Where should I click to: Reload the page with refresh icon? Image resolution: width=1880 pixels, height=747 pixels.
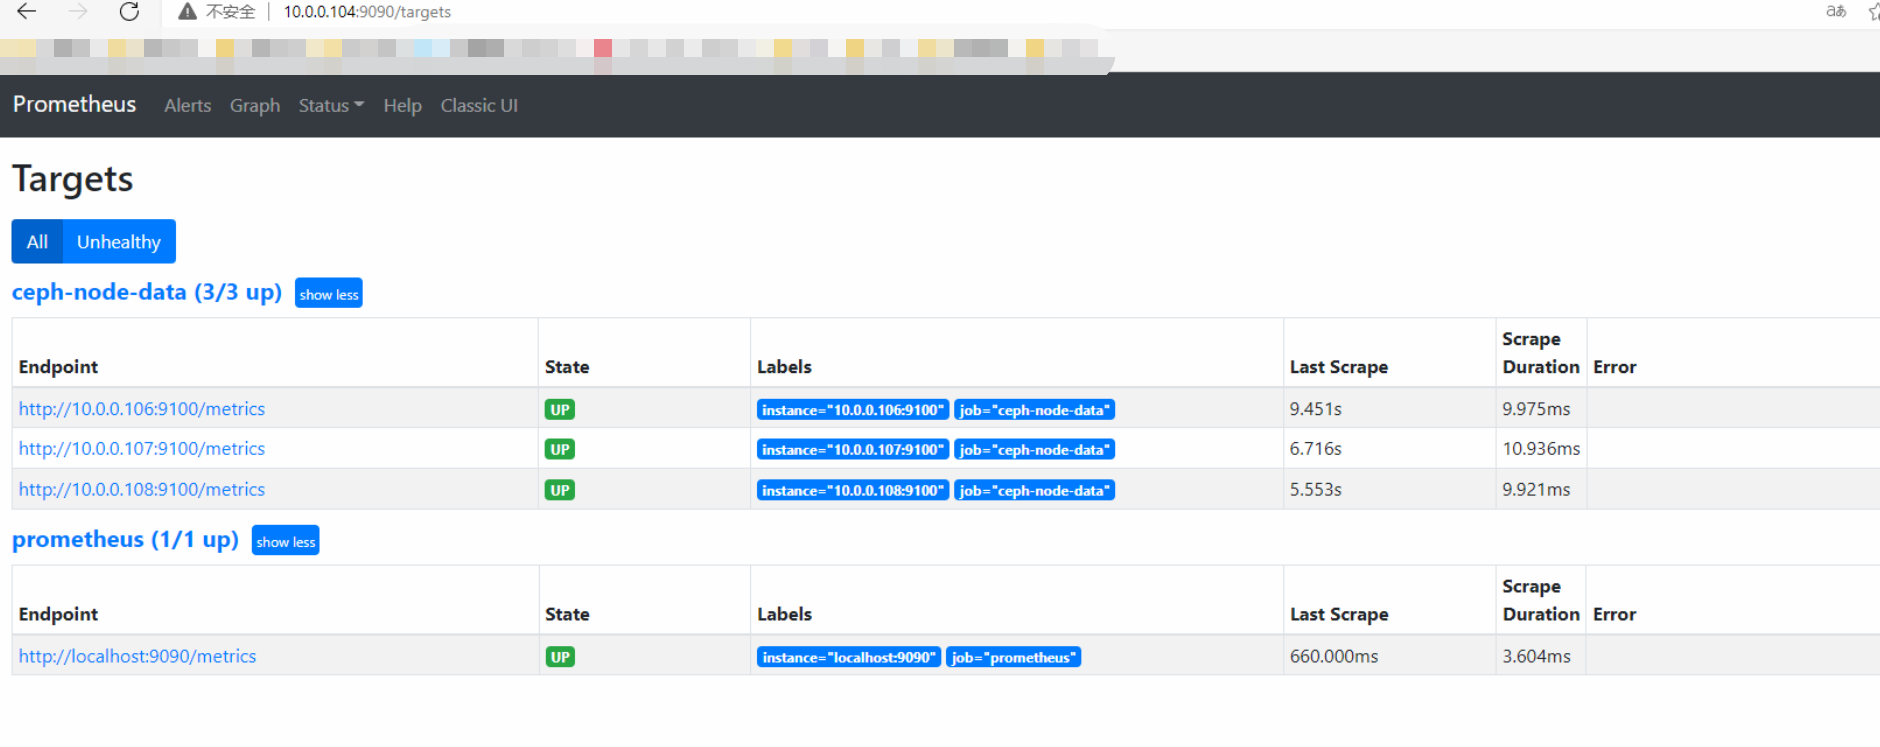[129, 12]
